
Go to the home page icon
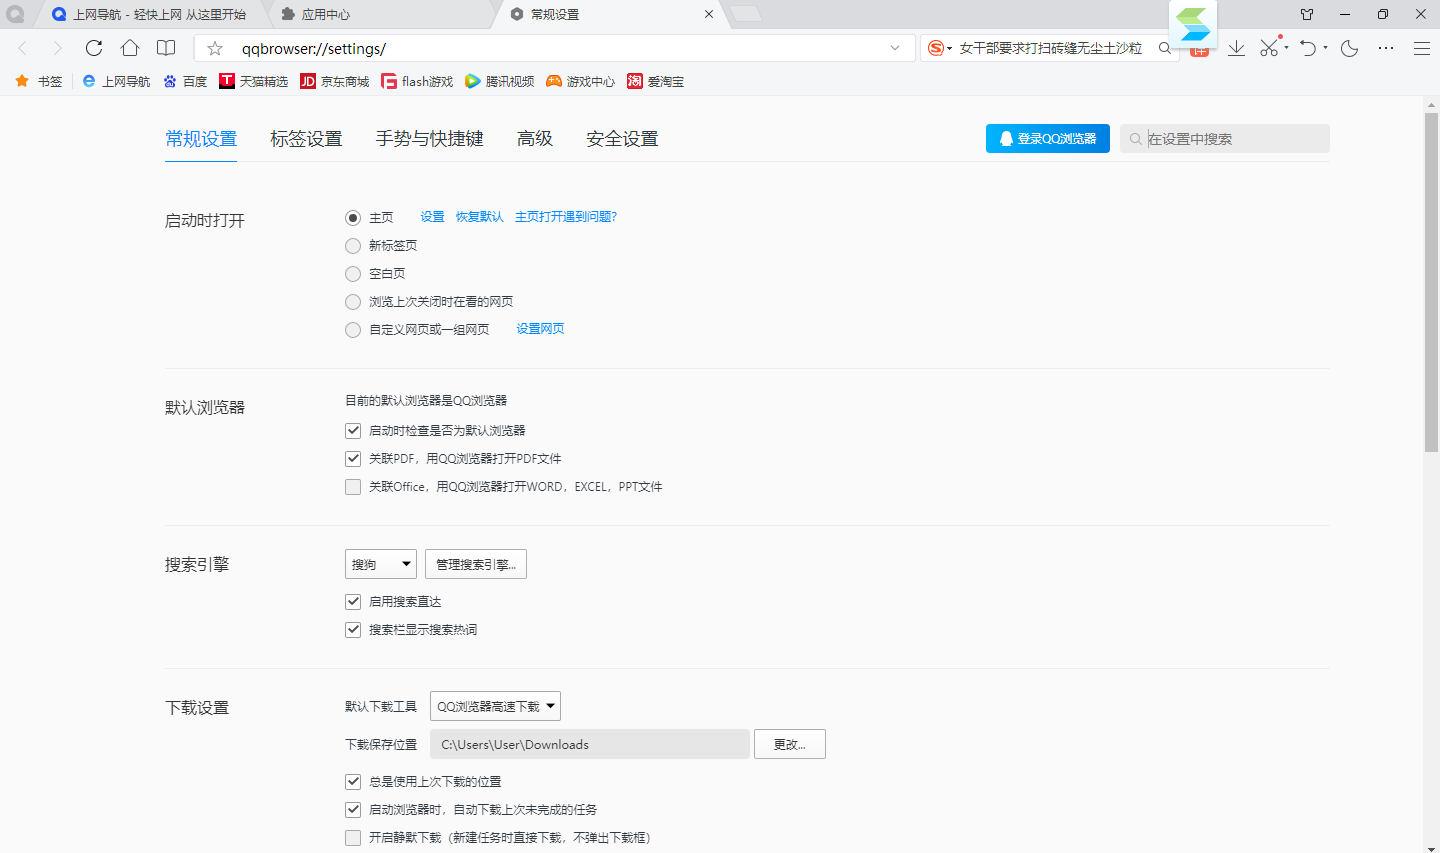(130, 48)
